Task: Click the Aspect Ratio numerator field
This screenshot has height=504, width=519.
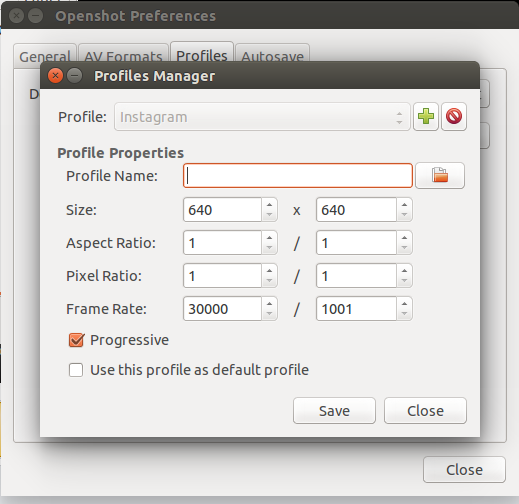Action: pos(222,243)
